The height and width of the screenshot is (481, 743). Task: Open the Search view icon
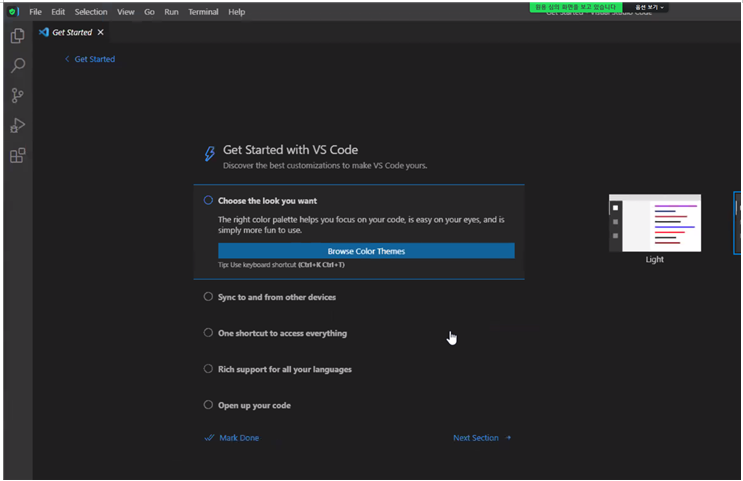[x=18, y=65]
